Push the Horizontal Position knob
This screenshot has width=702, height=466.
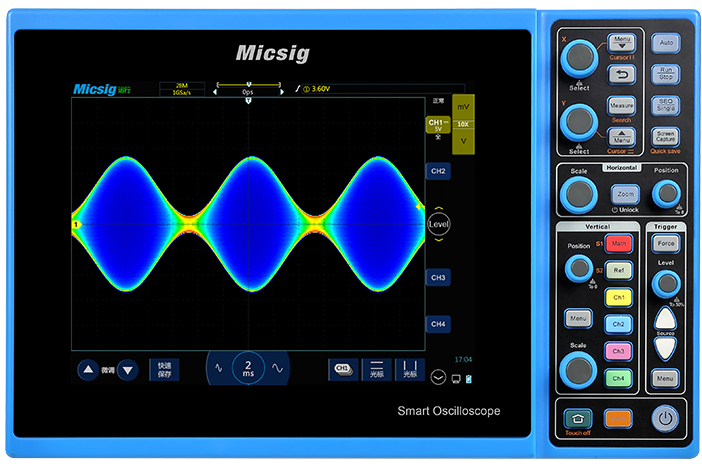tap(667, 194)
